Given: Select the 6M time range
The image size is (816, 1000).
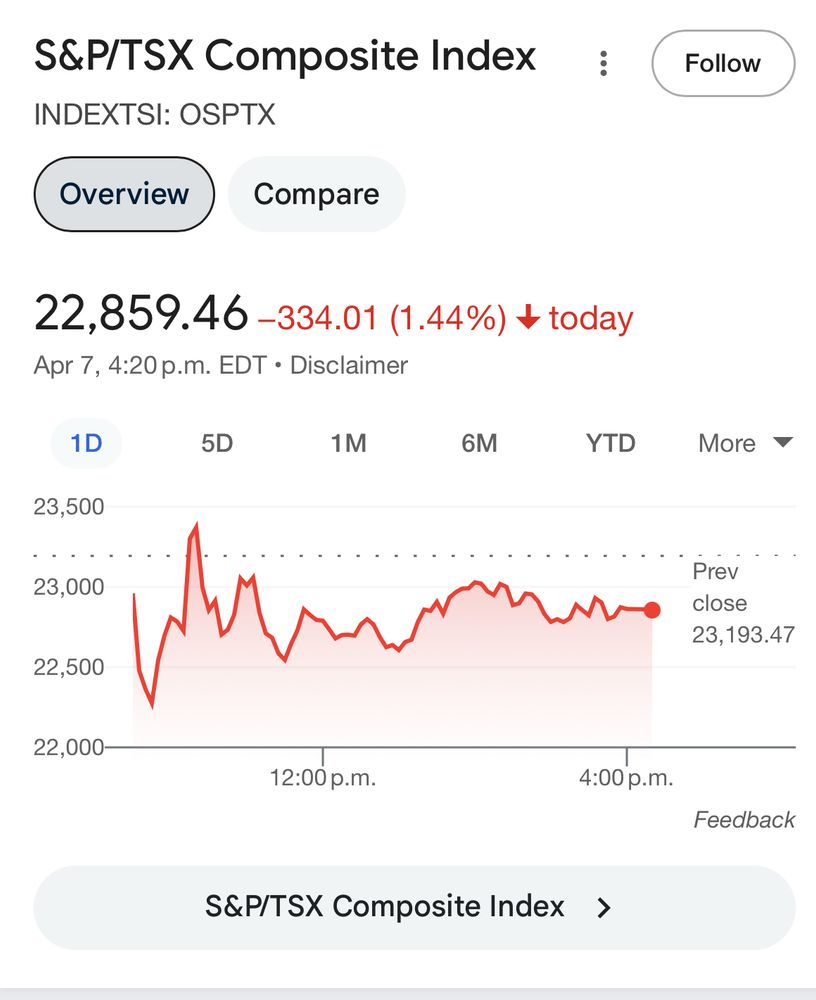Looking at the screenshot, I should (x=479, y=443).
